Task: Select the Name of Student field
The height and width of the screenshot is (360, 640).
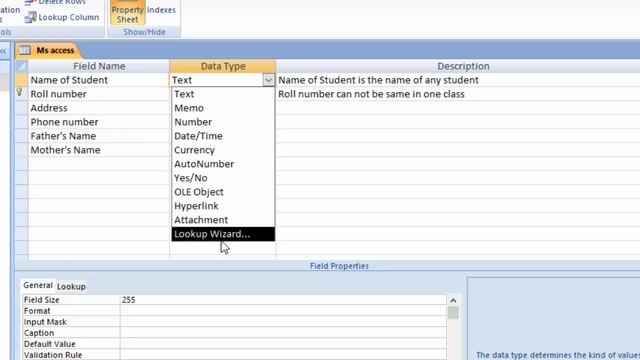Action: [x=98, y=80]
